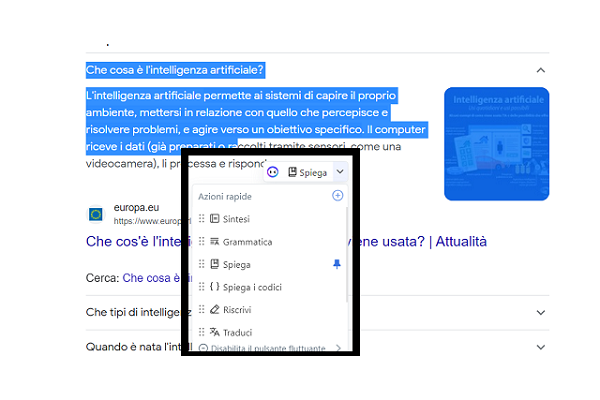
Task: Click the Traduci translate icon
Action: (215, 332)
